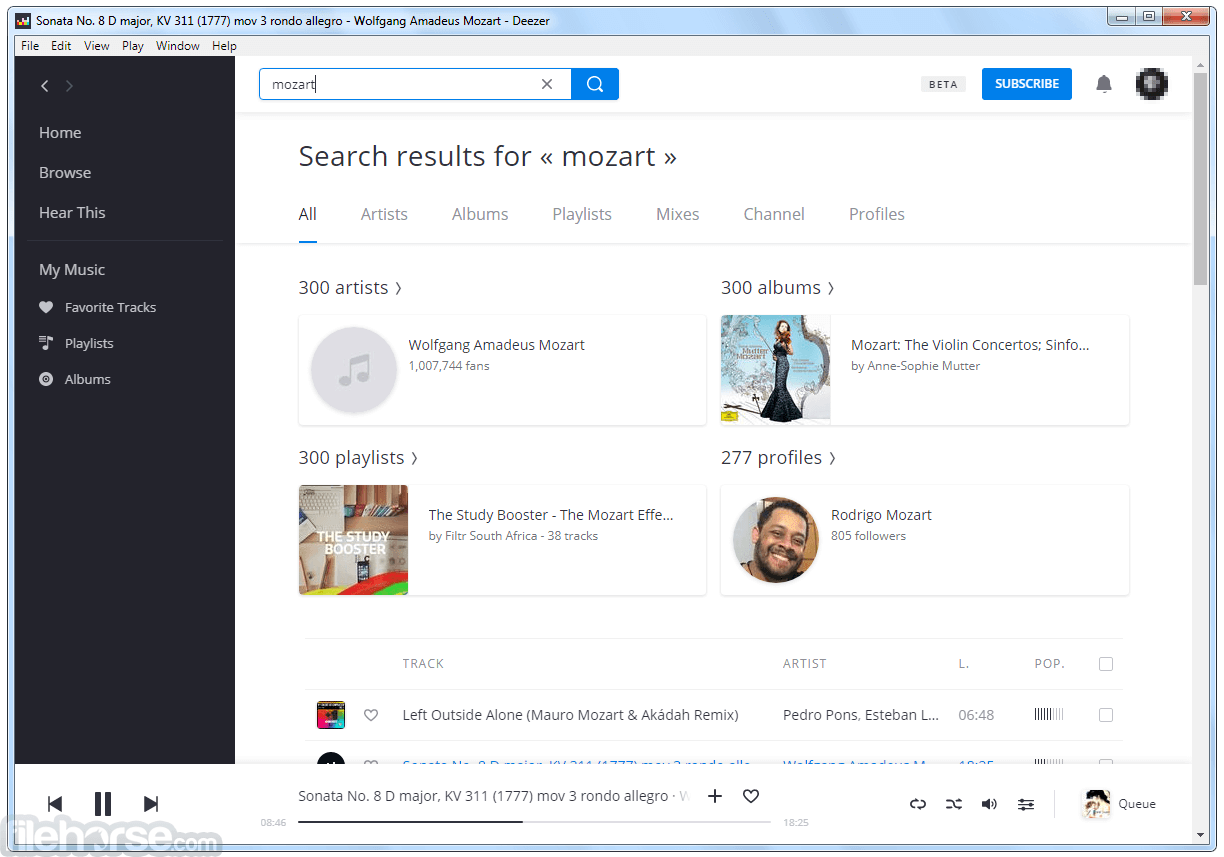This screenshot has width=1224, height=857.
Task: Favorite Left Outside Alone track with heart
Action: click(x=371, y=715)
